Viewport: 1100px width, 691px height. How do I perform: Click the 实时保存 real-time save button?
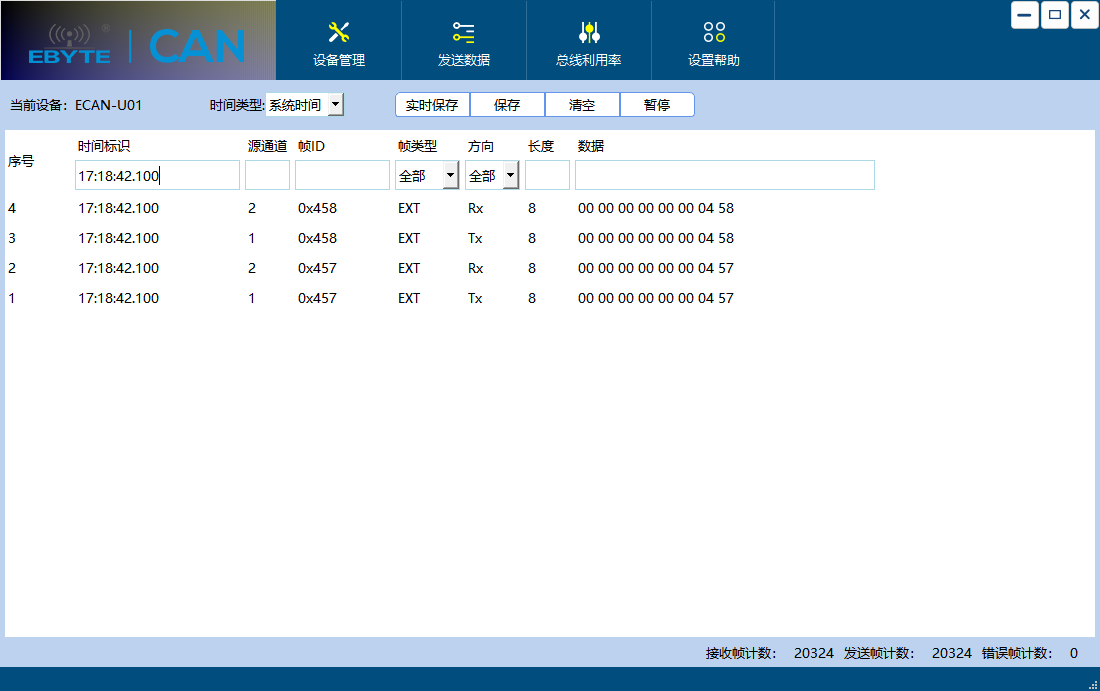tap(432, 104)
